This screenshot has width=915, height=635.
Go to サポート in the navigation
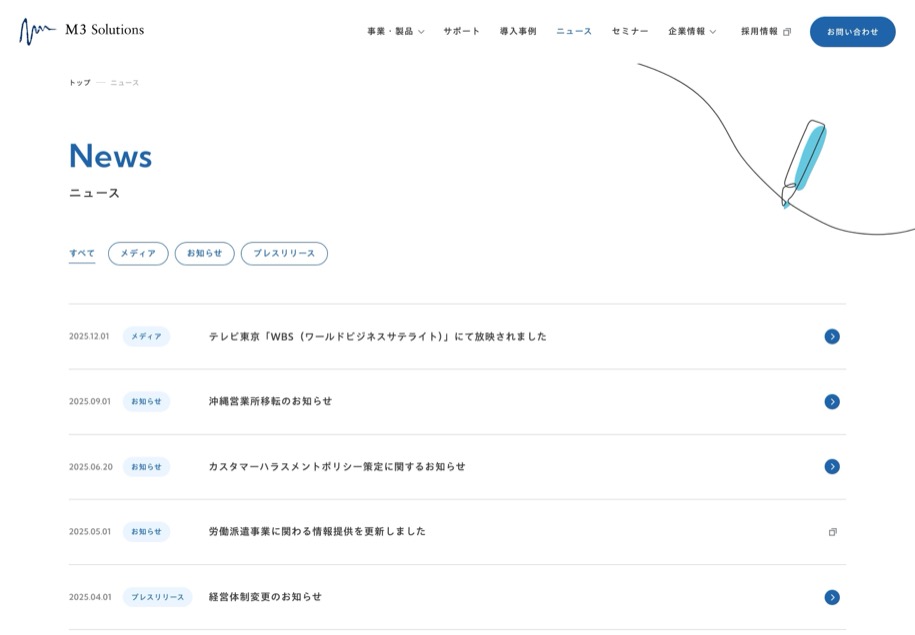[461, 32]
